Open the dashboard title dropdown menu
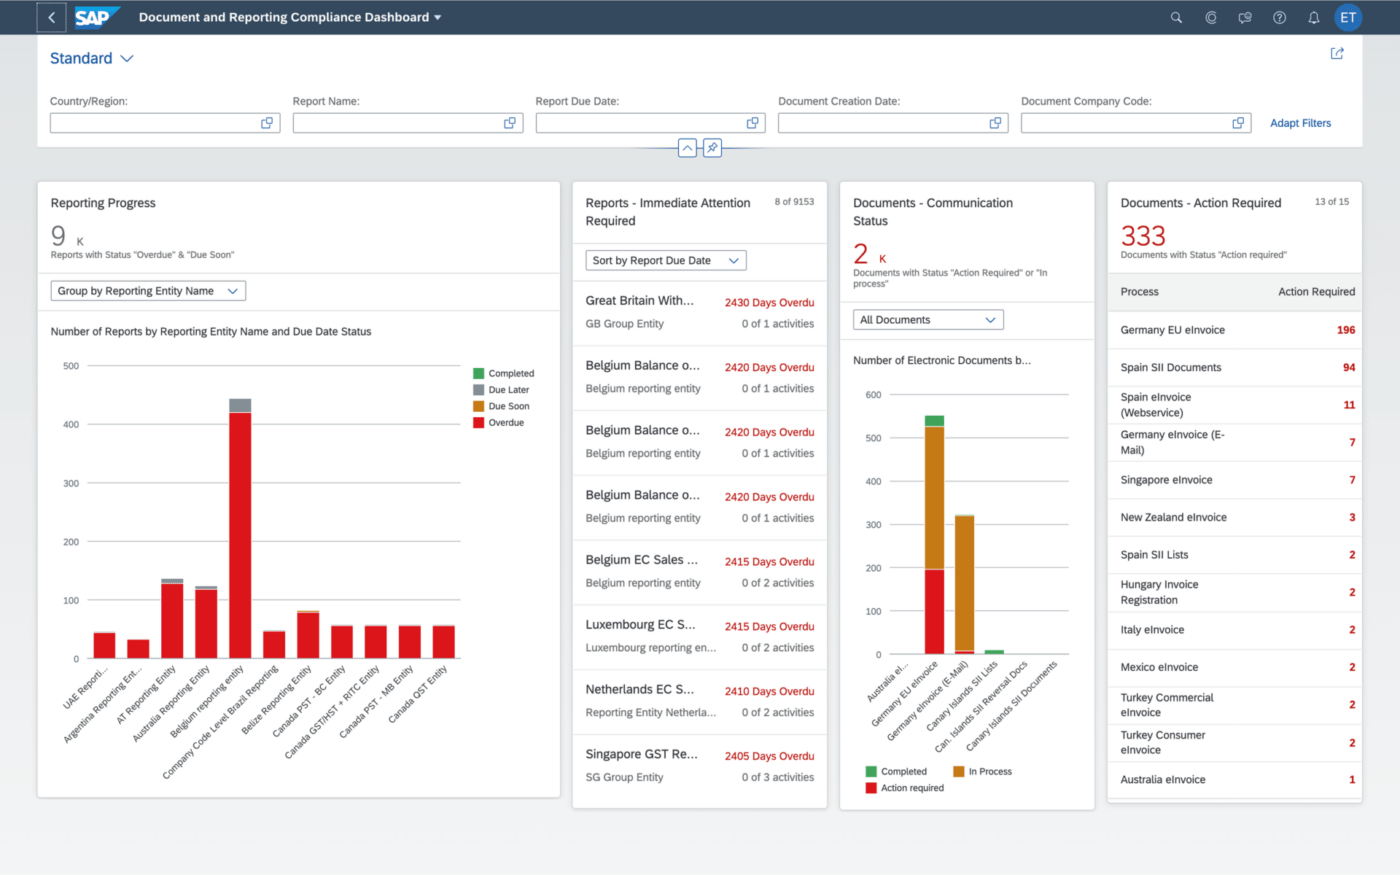Image resolution: width=1400 pixels, height=875 pixels. tap(437, 17)
